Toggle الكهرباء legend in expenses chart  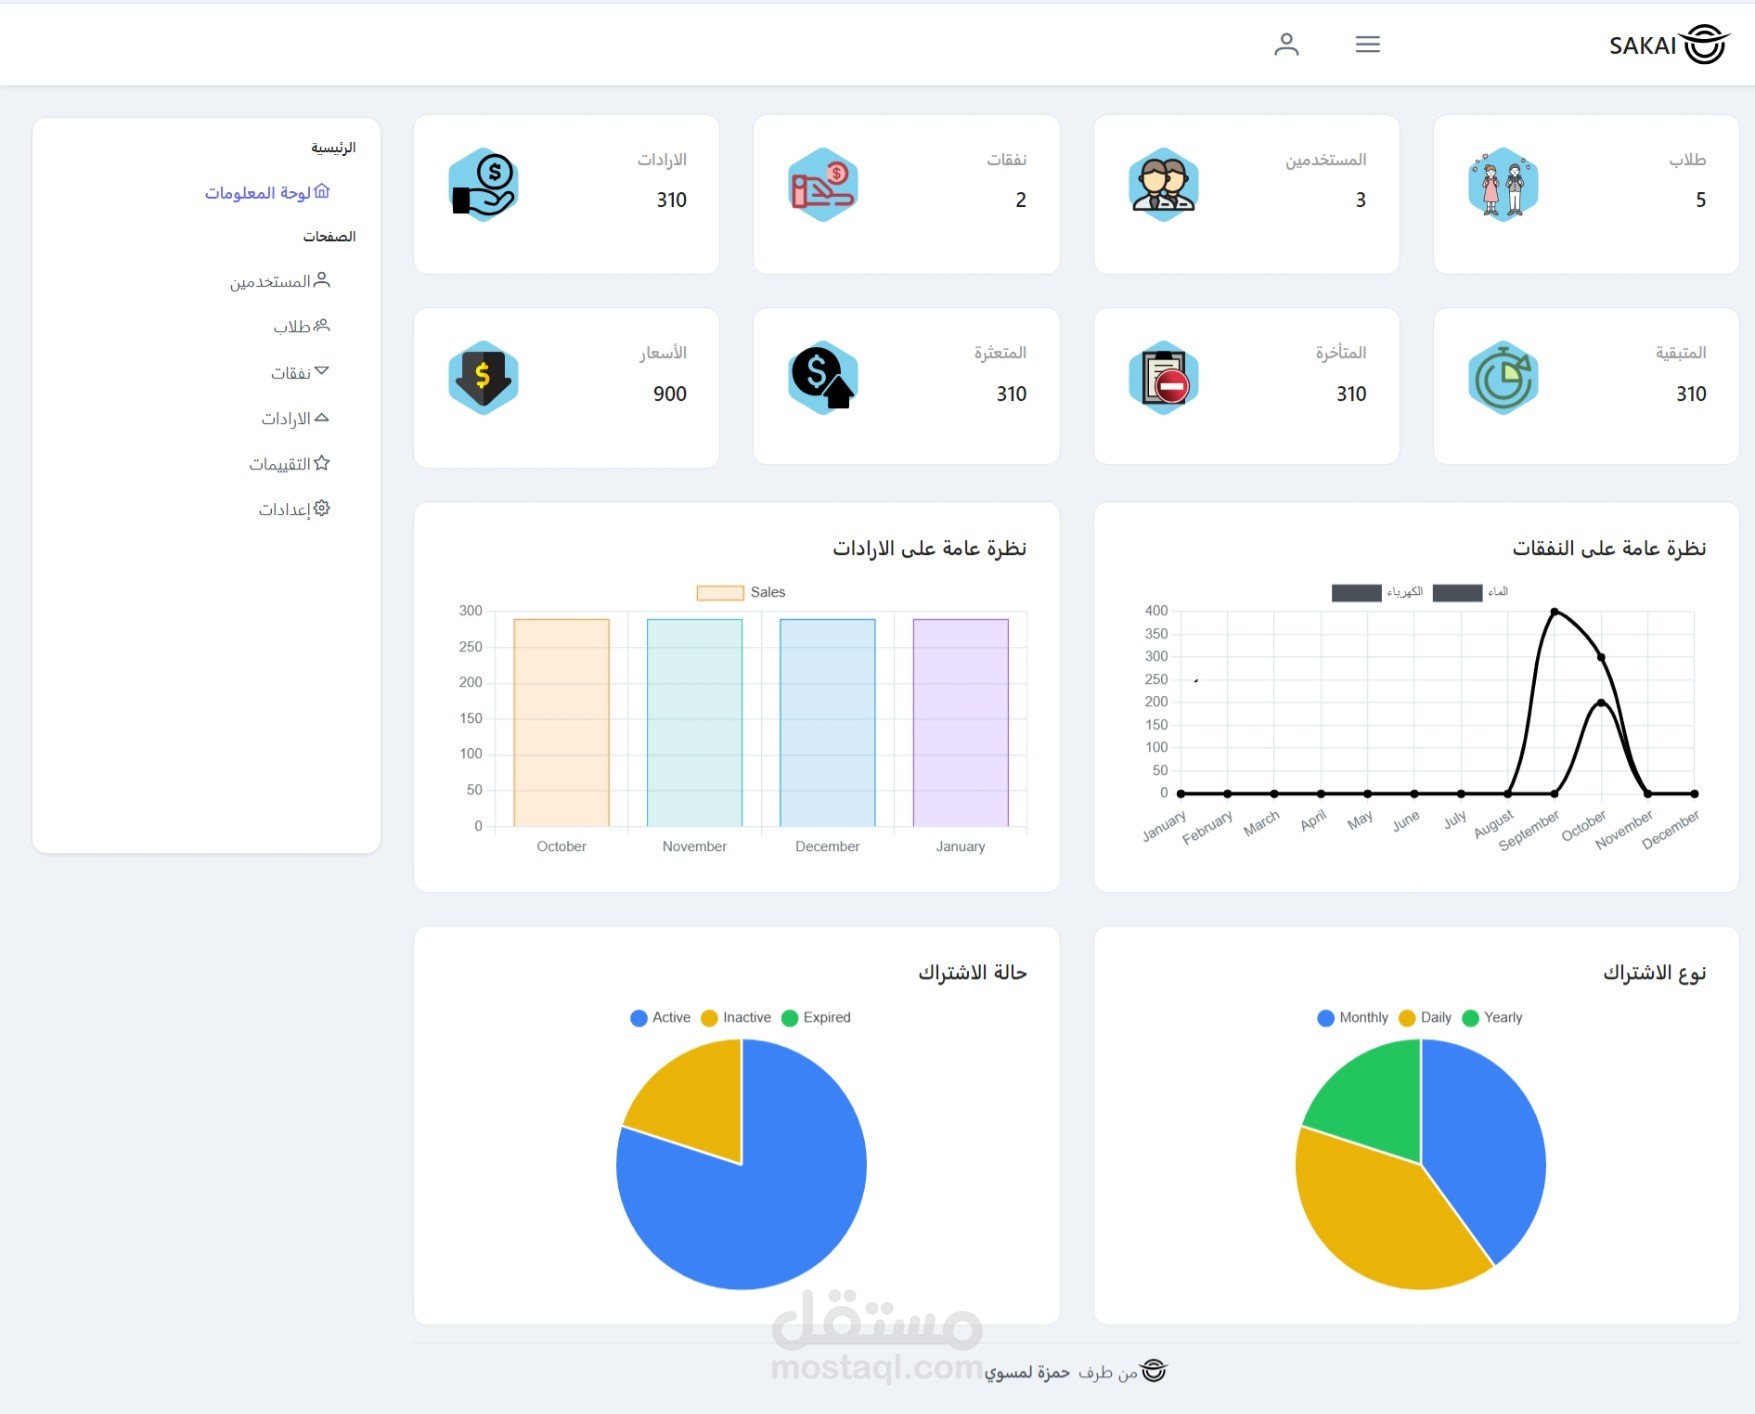point(1377,592)
